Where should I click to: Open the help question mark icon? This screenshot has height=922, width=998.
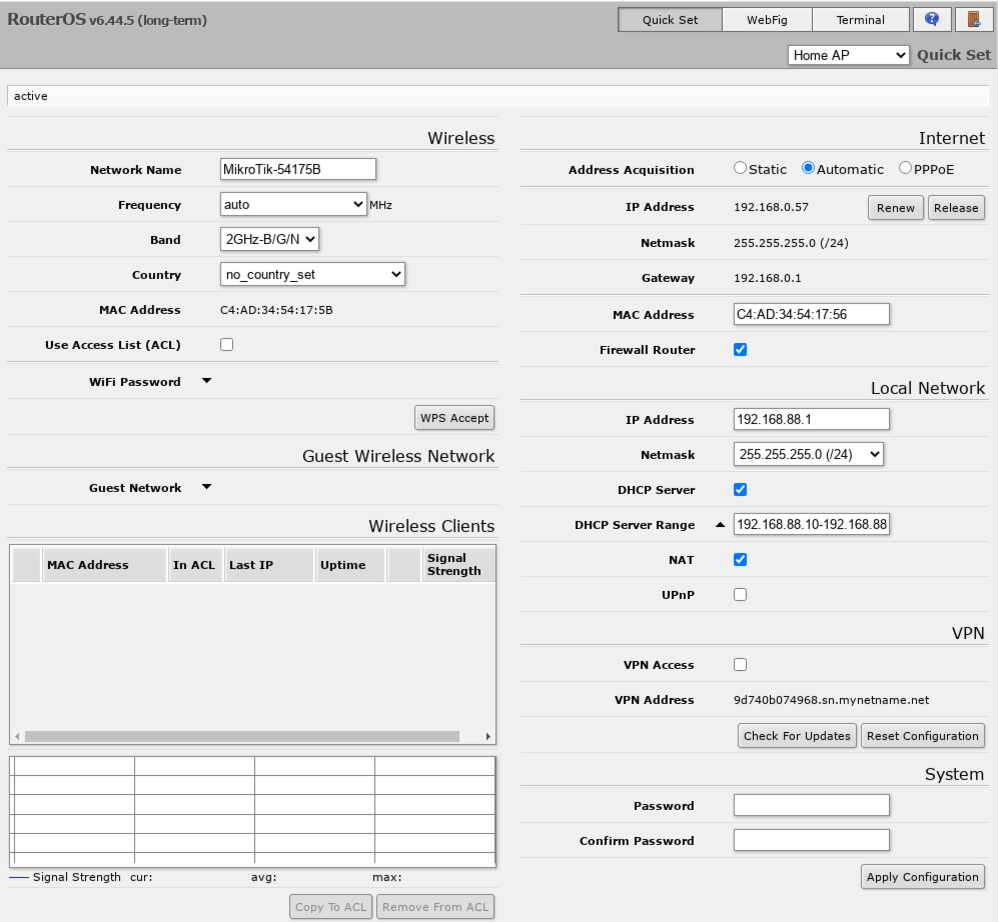[x=932, y=19]
